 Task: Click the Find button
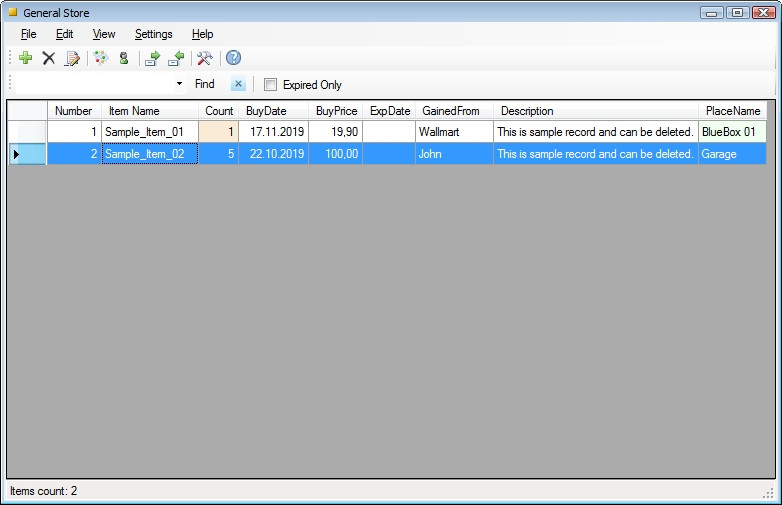pos(204,84)
